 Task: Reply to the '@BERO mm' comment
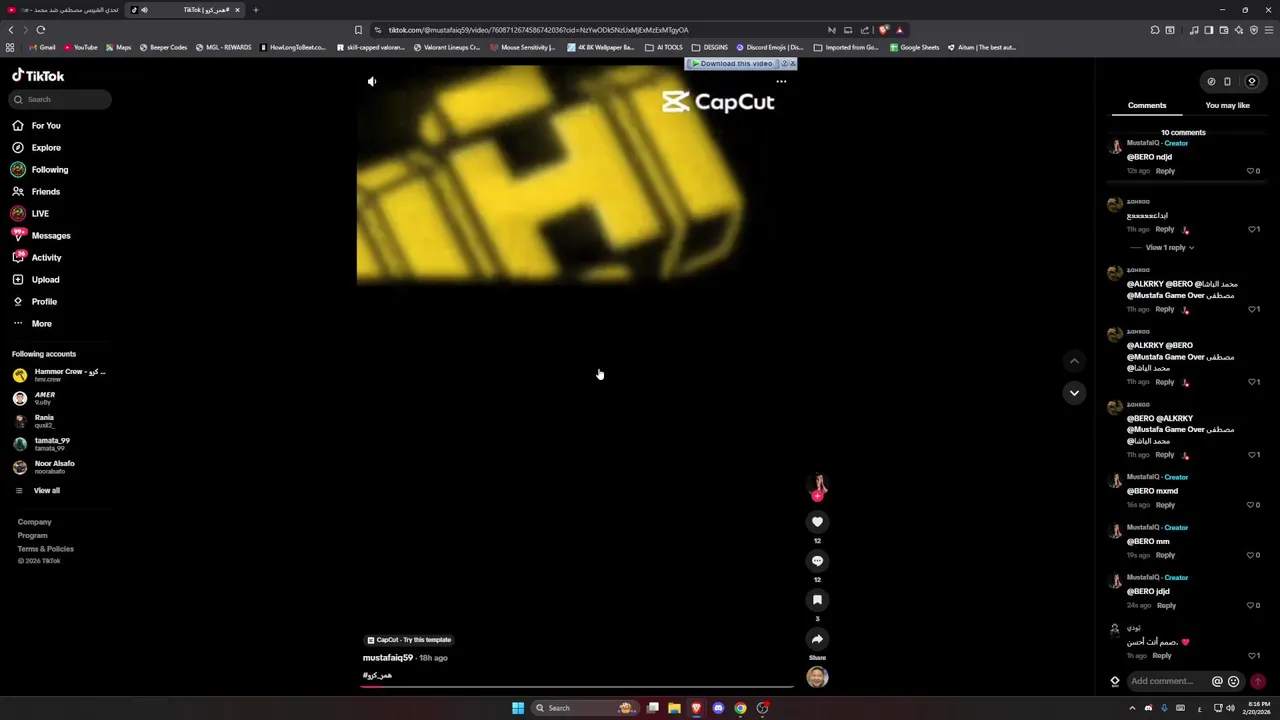(x=1165, y=555)
